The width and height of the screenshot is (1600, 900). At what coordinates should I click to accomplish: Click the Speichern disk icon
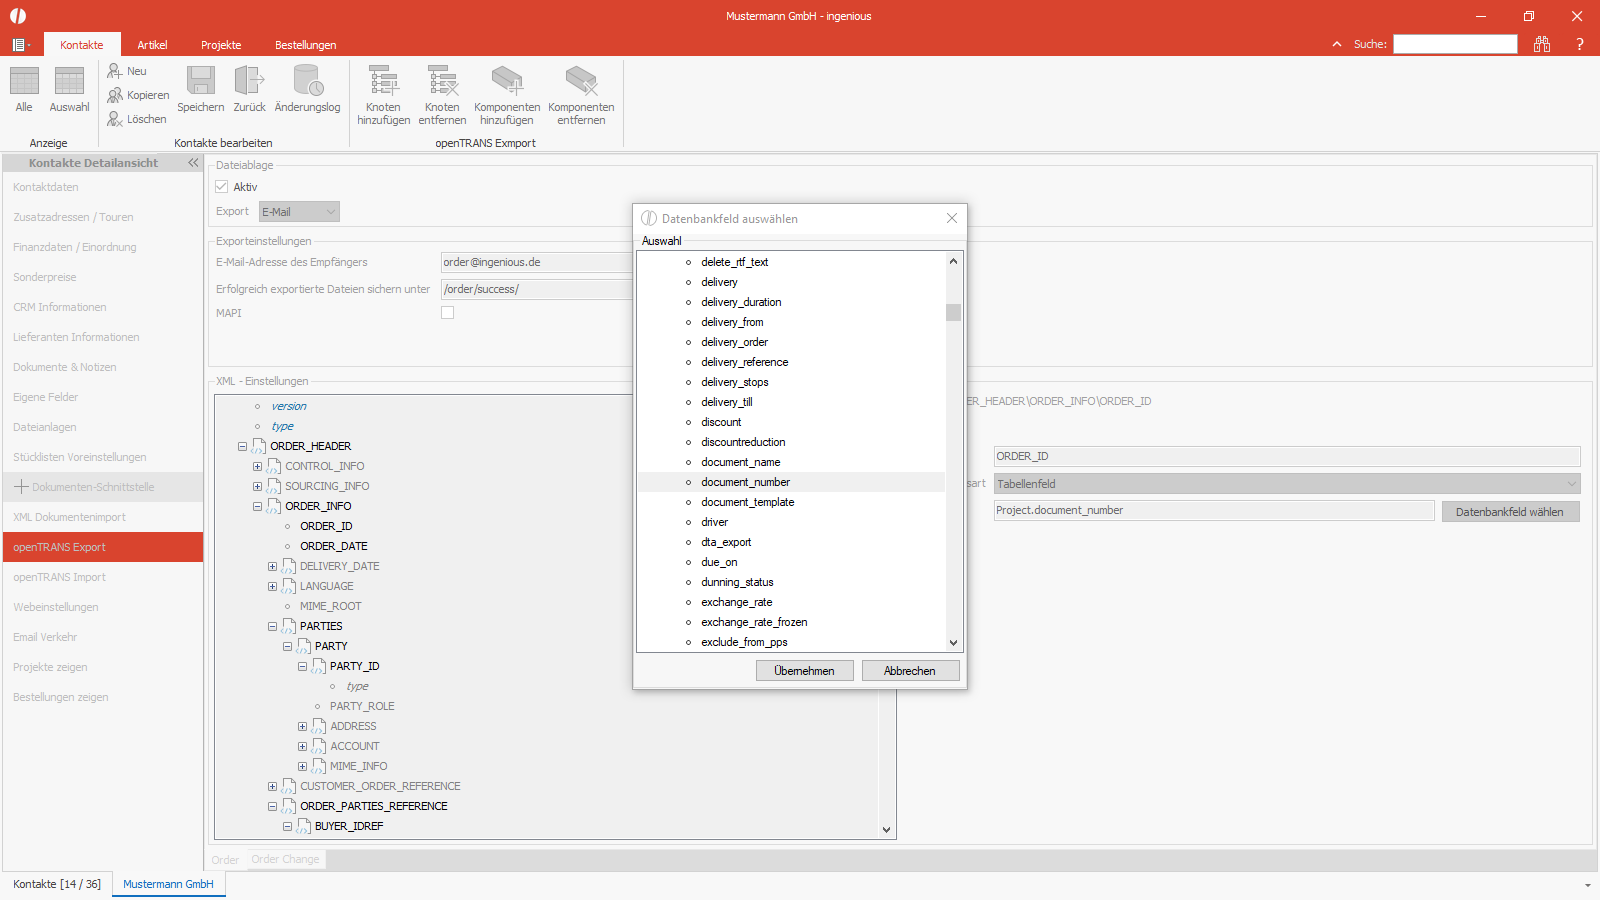[x=201, y=81]
